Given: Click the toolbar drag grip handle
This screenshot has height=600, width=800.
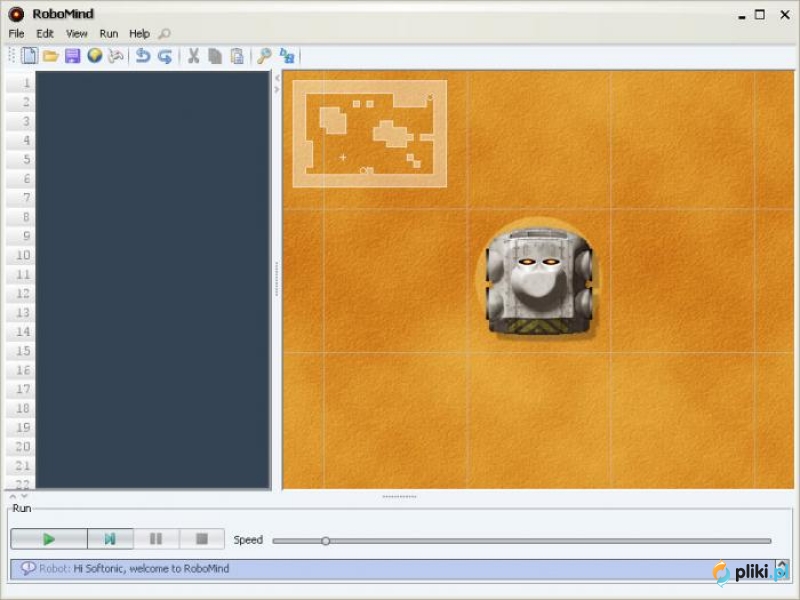Looking at the screenshot, I should [12, 56].
